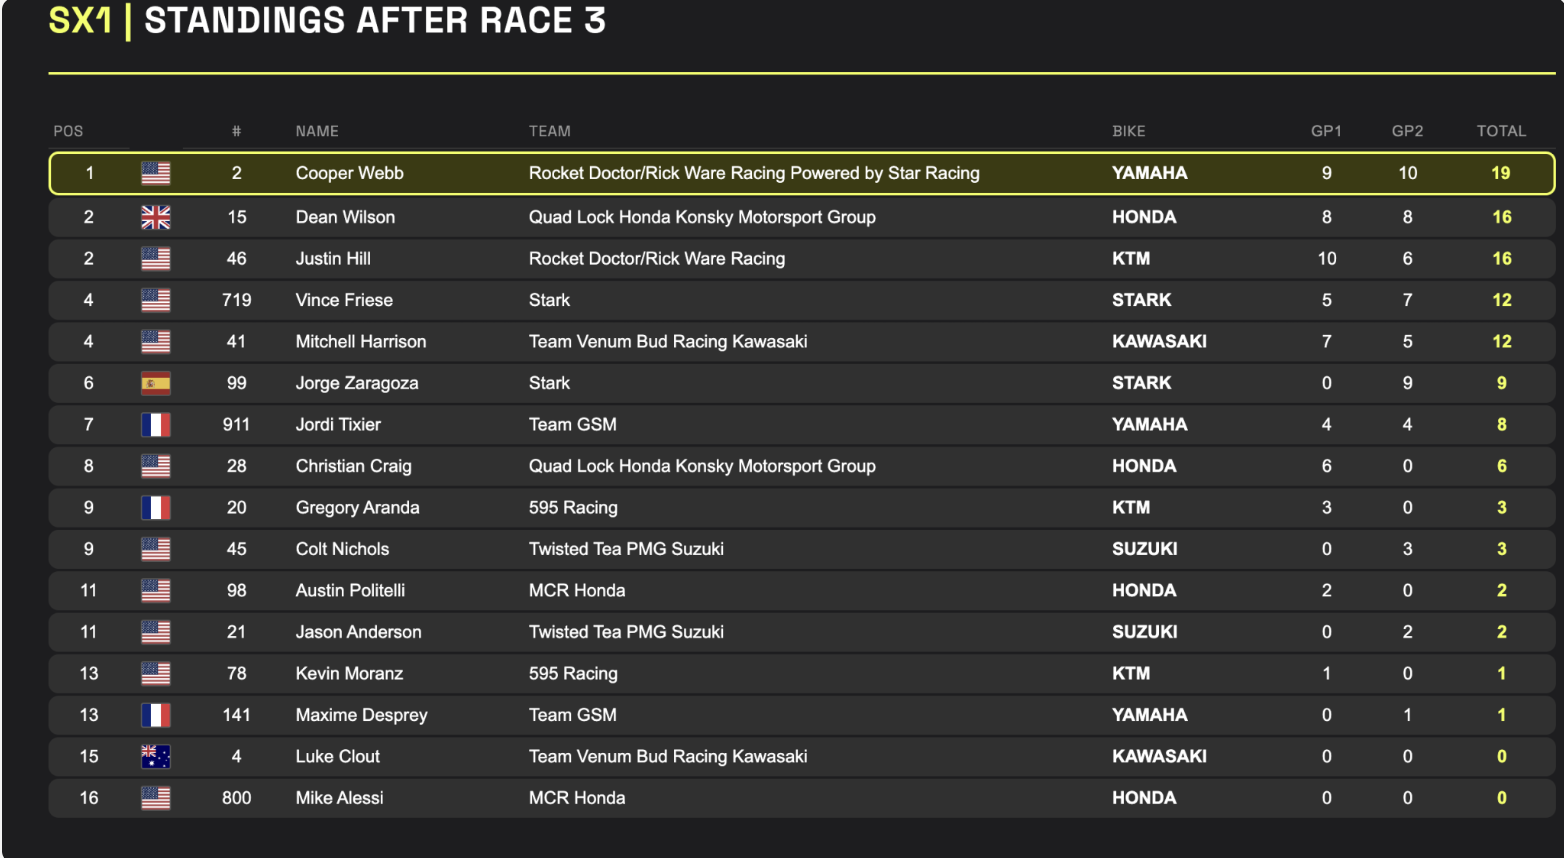
Task: Click the Australia flag beside Luke Clout
Action: [x=155, y=757]
